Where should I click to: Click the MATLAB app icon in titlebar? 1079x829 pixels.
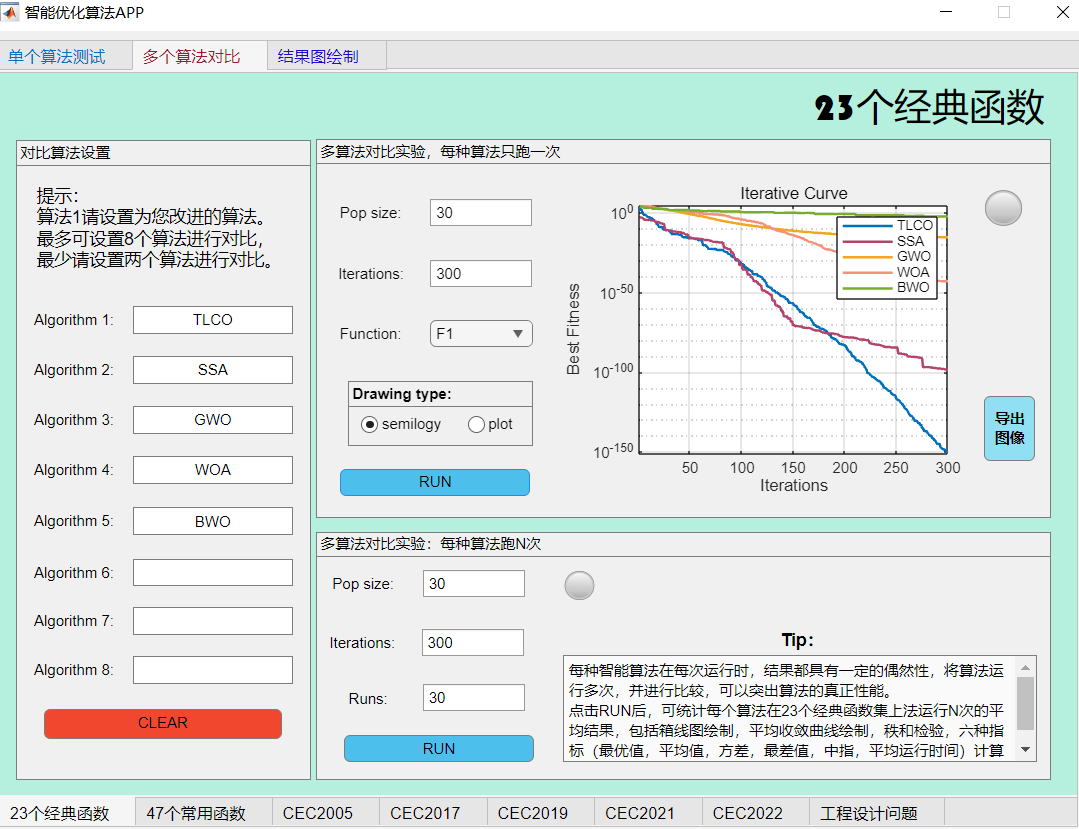13,13
